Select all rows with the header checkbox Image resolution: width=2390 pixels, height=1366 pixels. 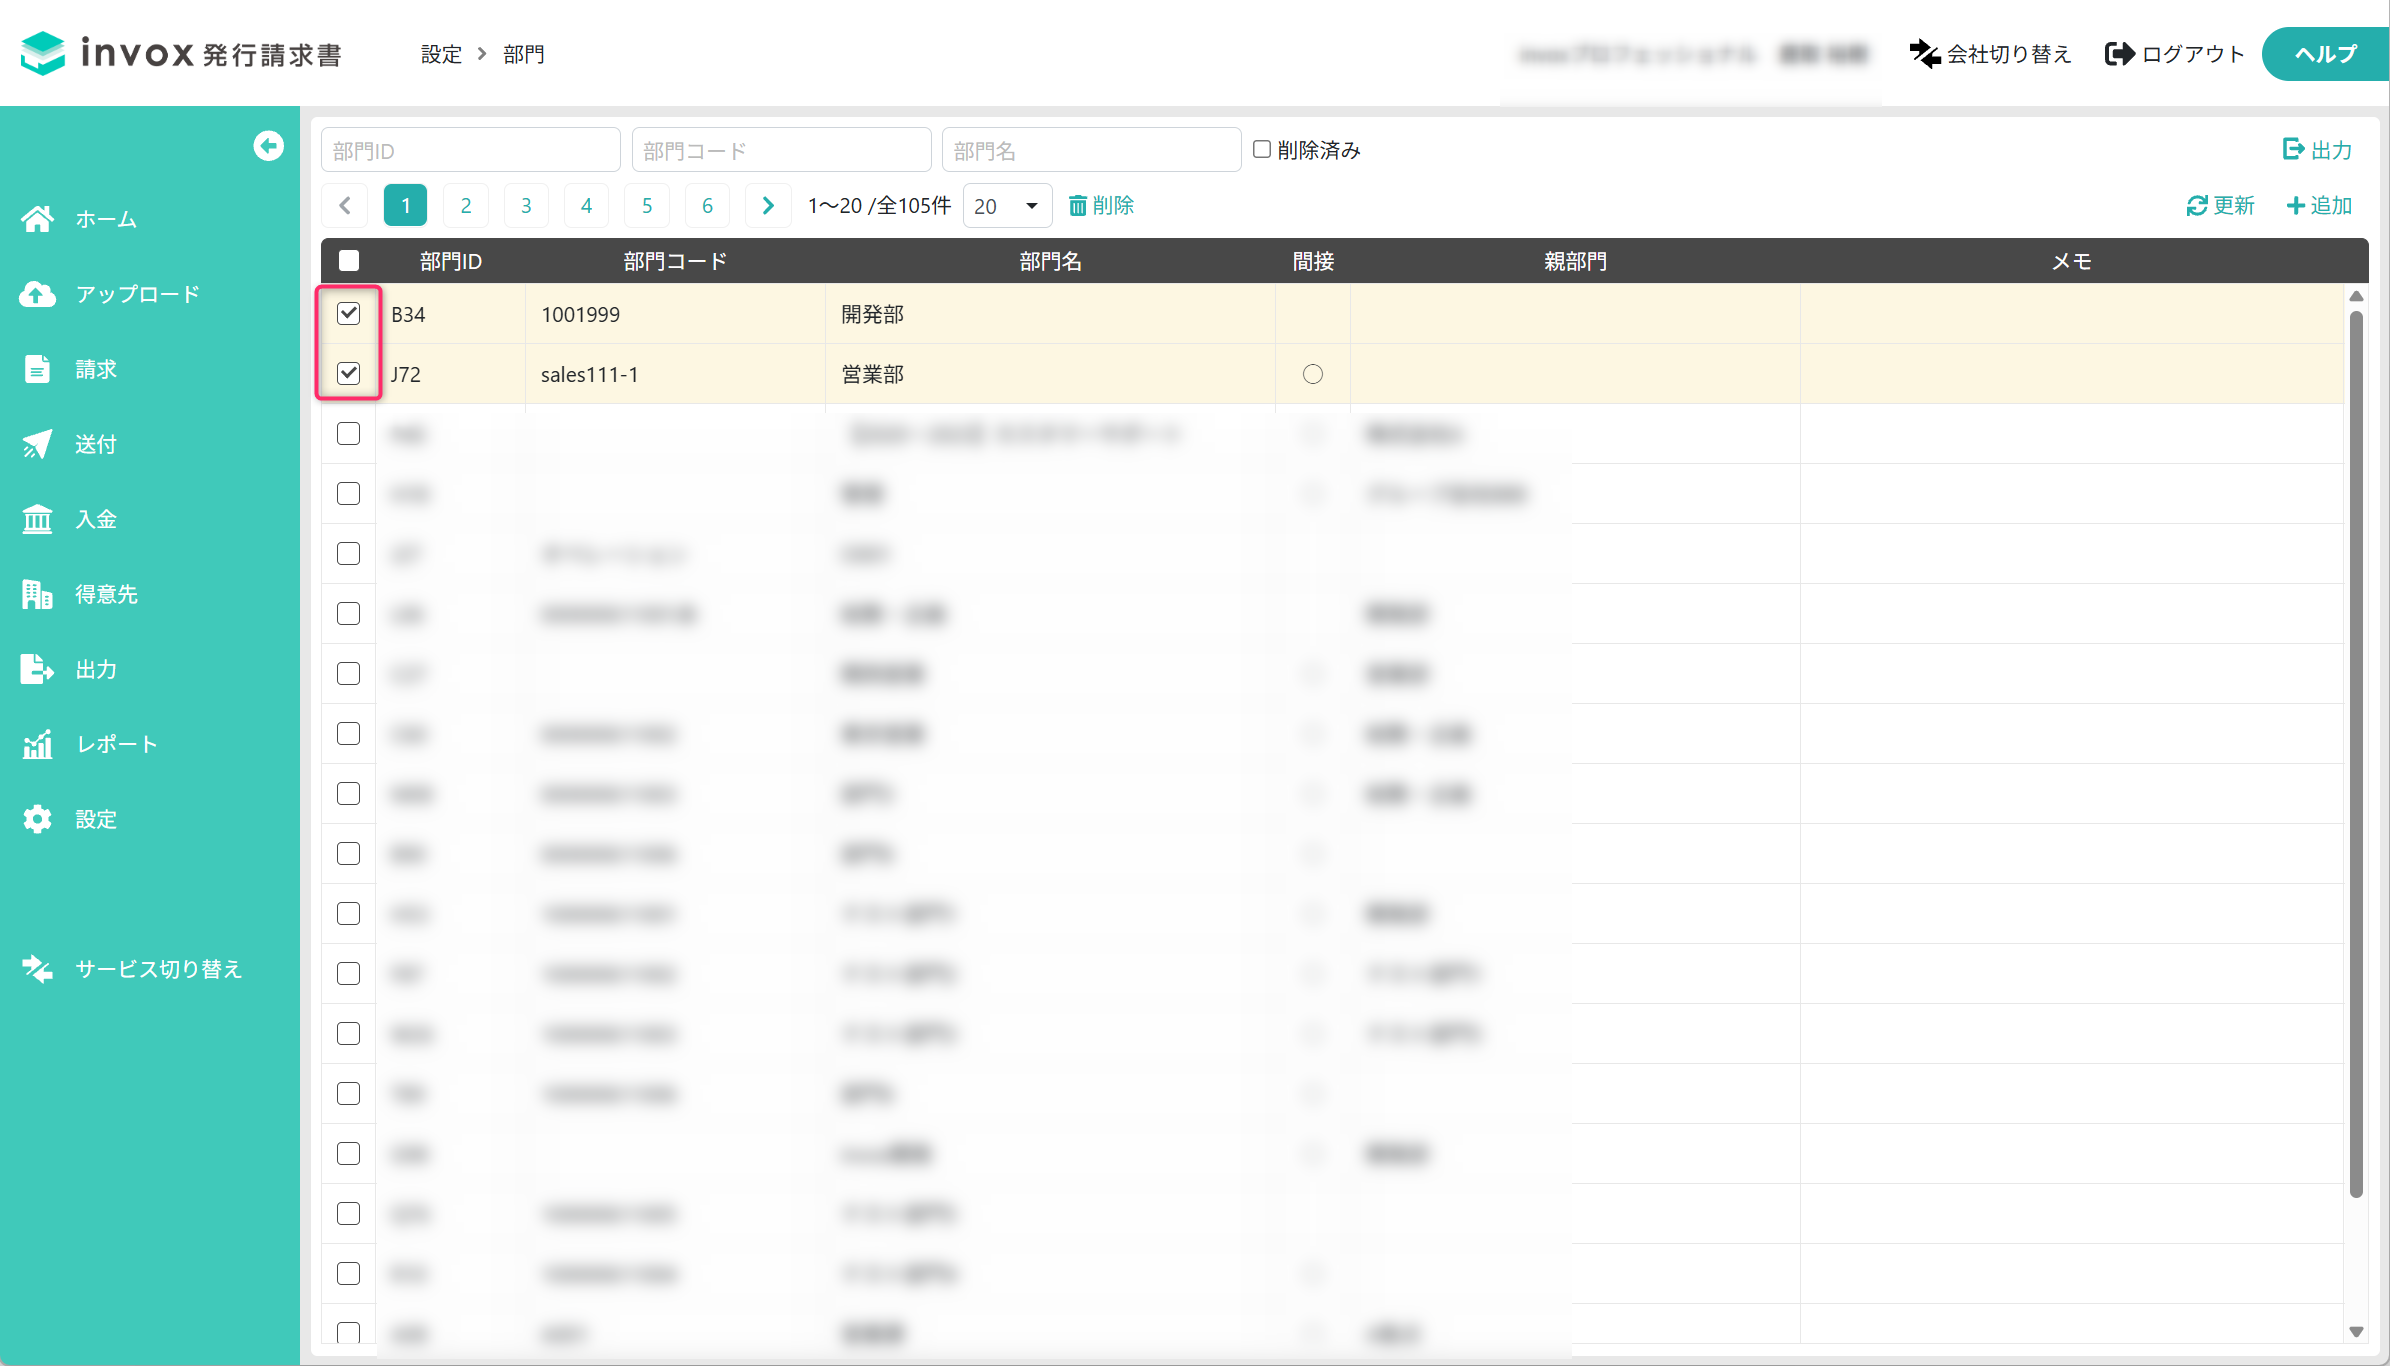point(349,261)
